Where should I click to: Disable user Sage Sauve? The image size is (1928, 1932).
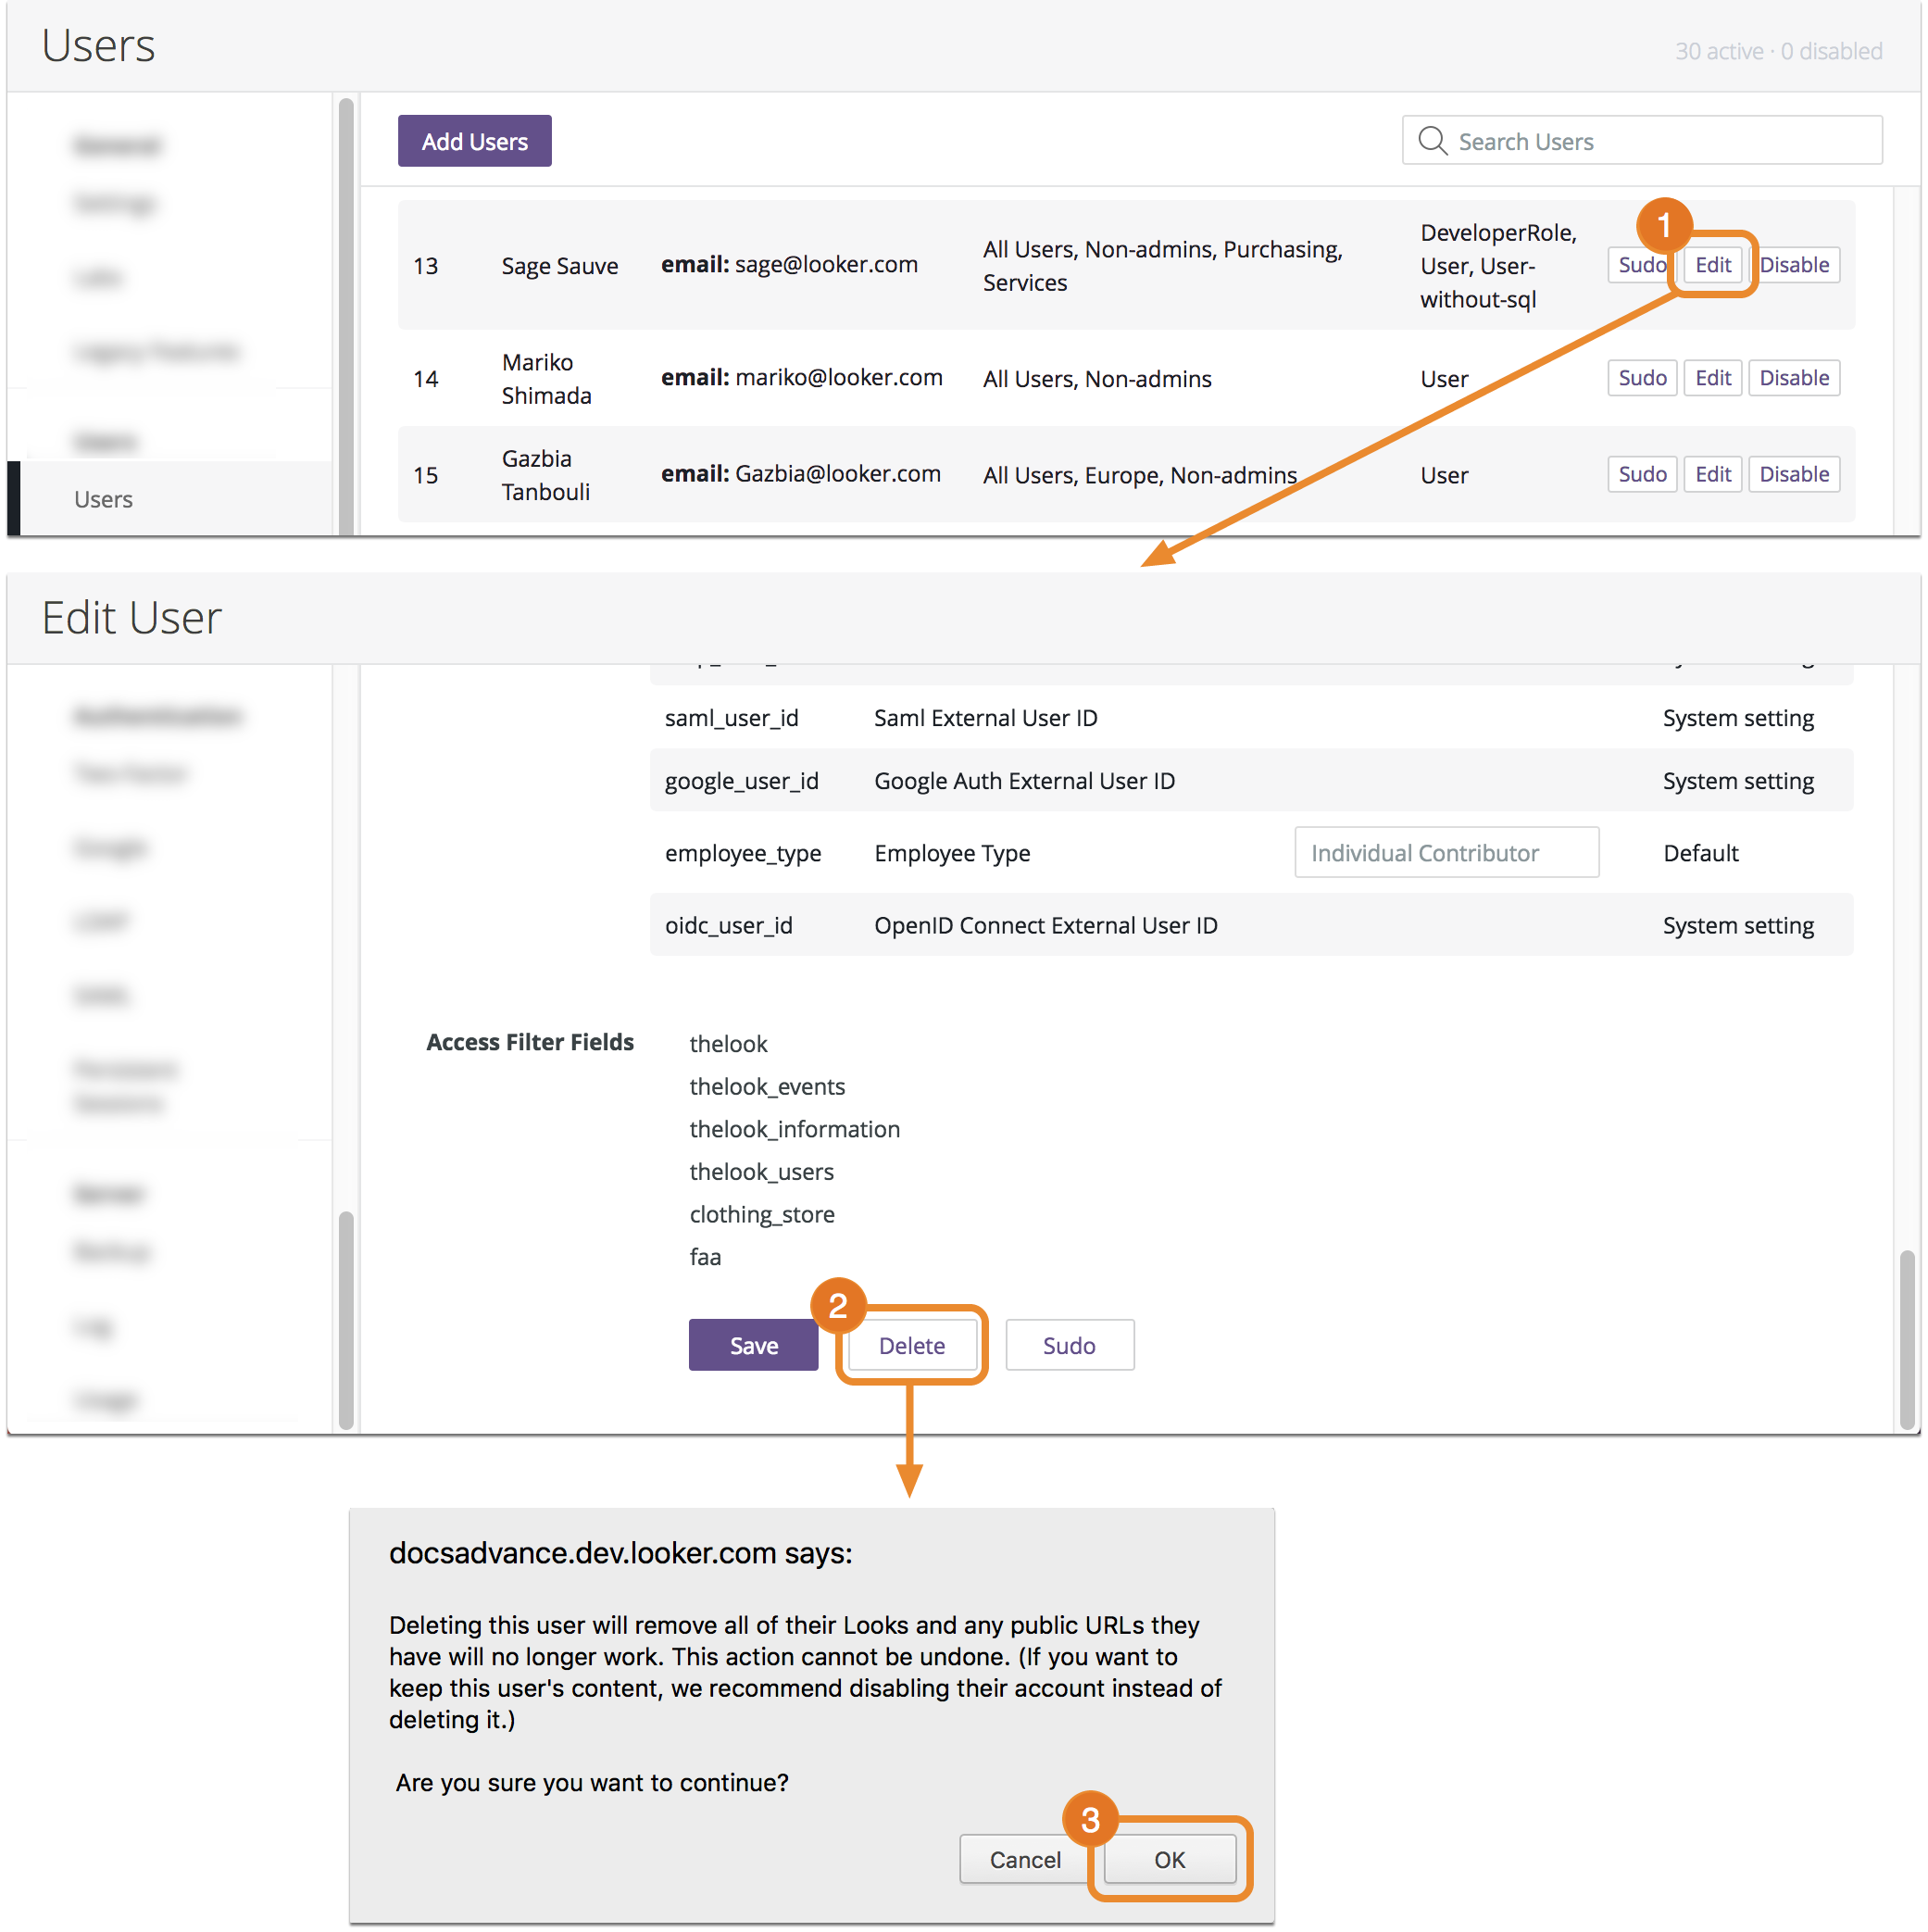pos(1793,265)
